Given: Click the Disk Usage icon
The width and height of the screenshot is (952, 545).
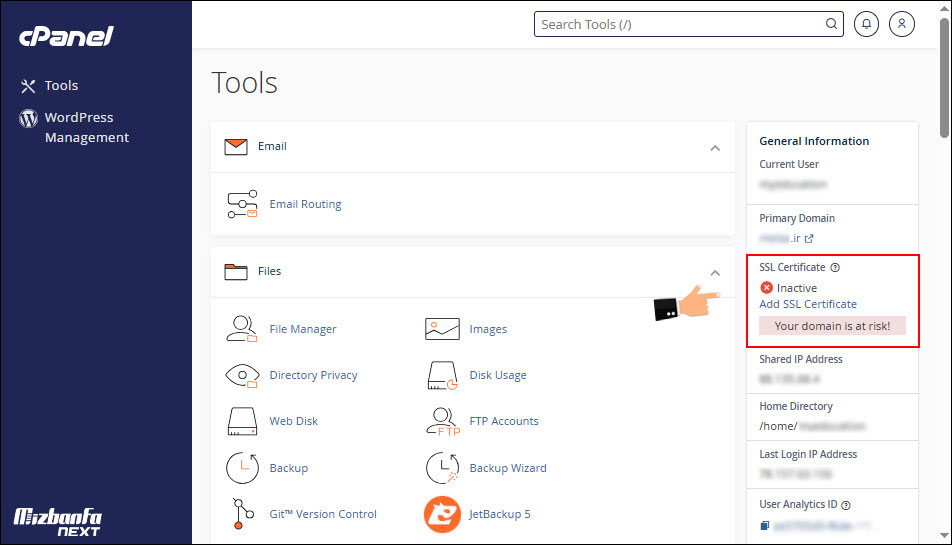Looking at the screenshot, I should click(x=442, y=375).
